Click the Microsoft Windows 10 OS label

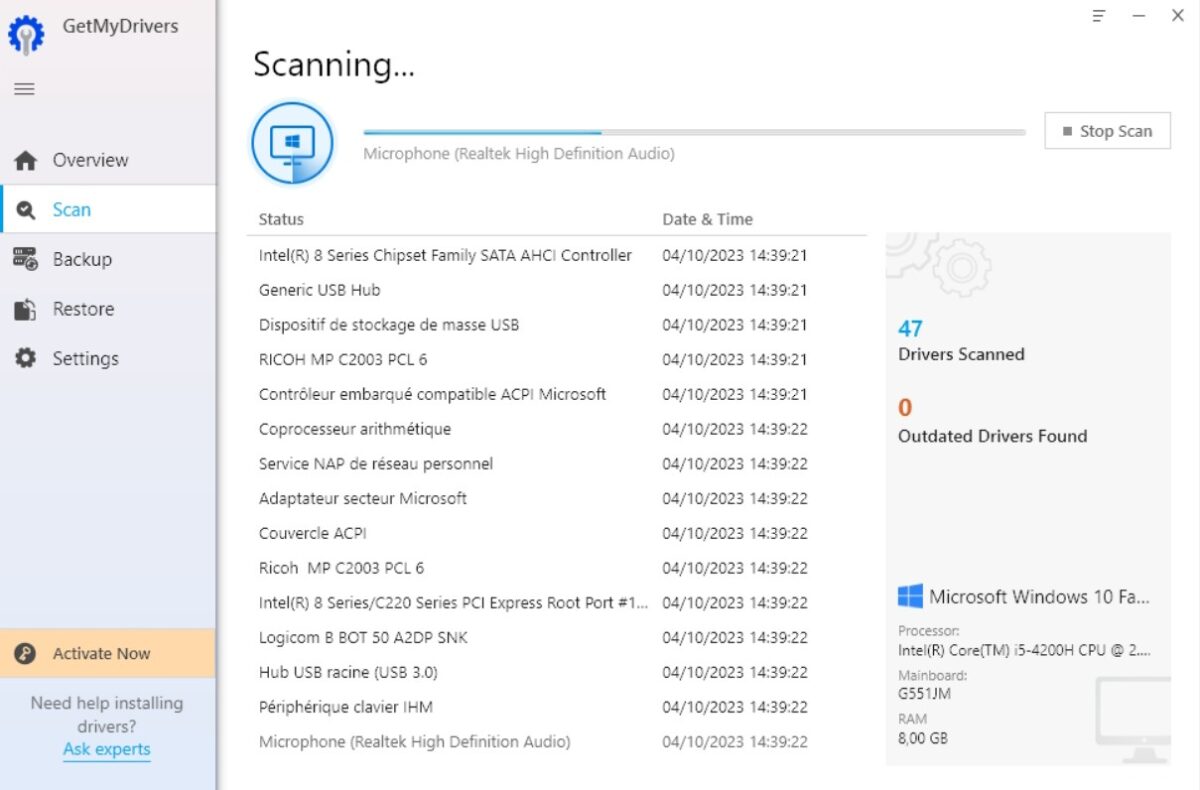(x=1039, y=597)
